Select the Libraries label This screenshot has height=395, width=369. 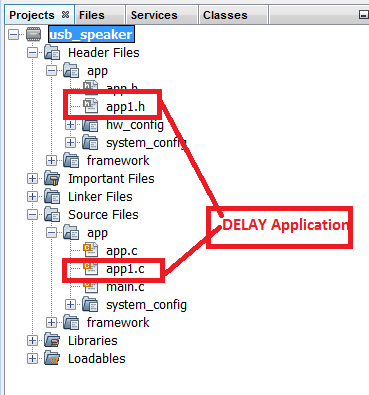93,341
